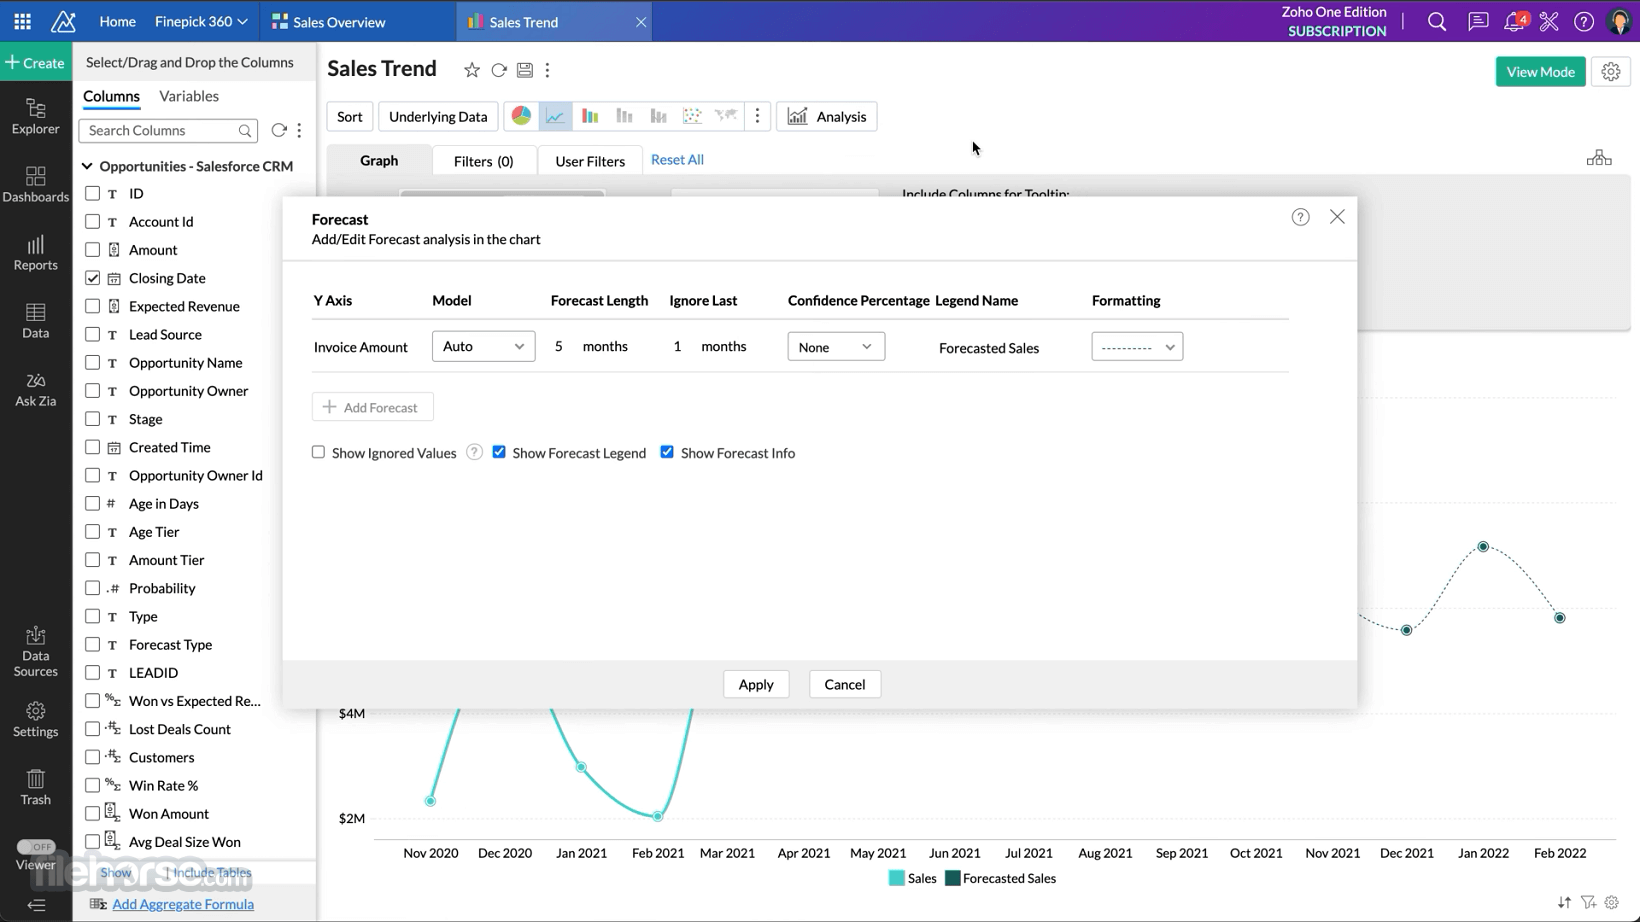This screenshot has width=1640, height=922.
Task: Open the User Filters tab
Action: [590, 161]
